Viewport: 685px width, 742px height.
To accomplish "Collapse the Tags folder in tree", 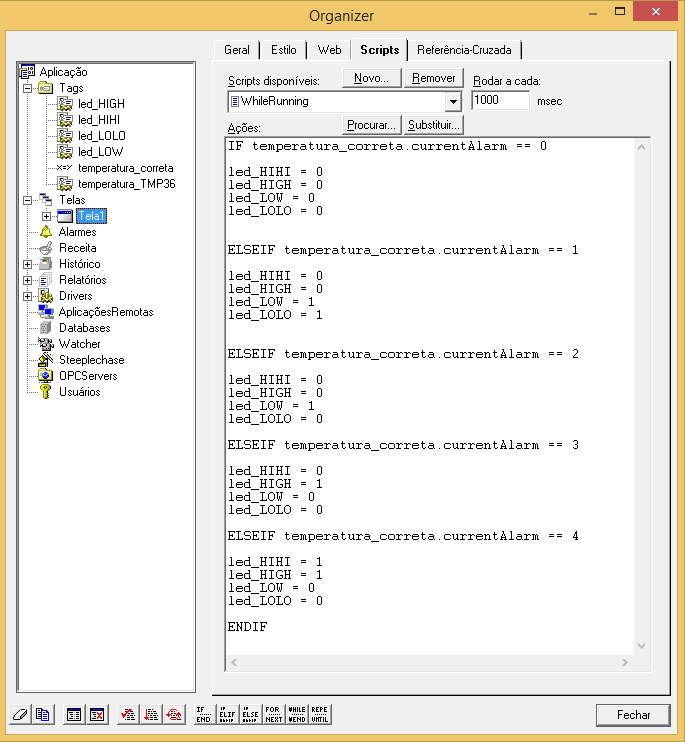I will (x=27, y=88).
